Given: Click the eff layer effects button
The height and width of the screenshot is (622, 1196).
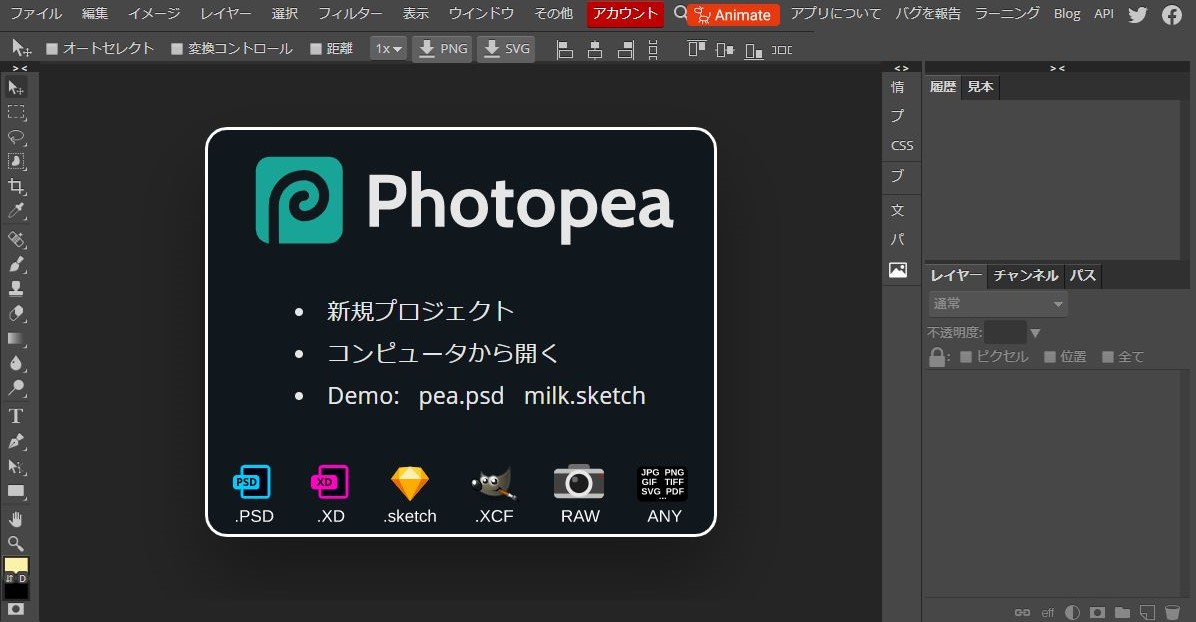Looking at the screenshot, I should coord(1048,613).
